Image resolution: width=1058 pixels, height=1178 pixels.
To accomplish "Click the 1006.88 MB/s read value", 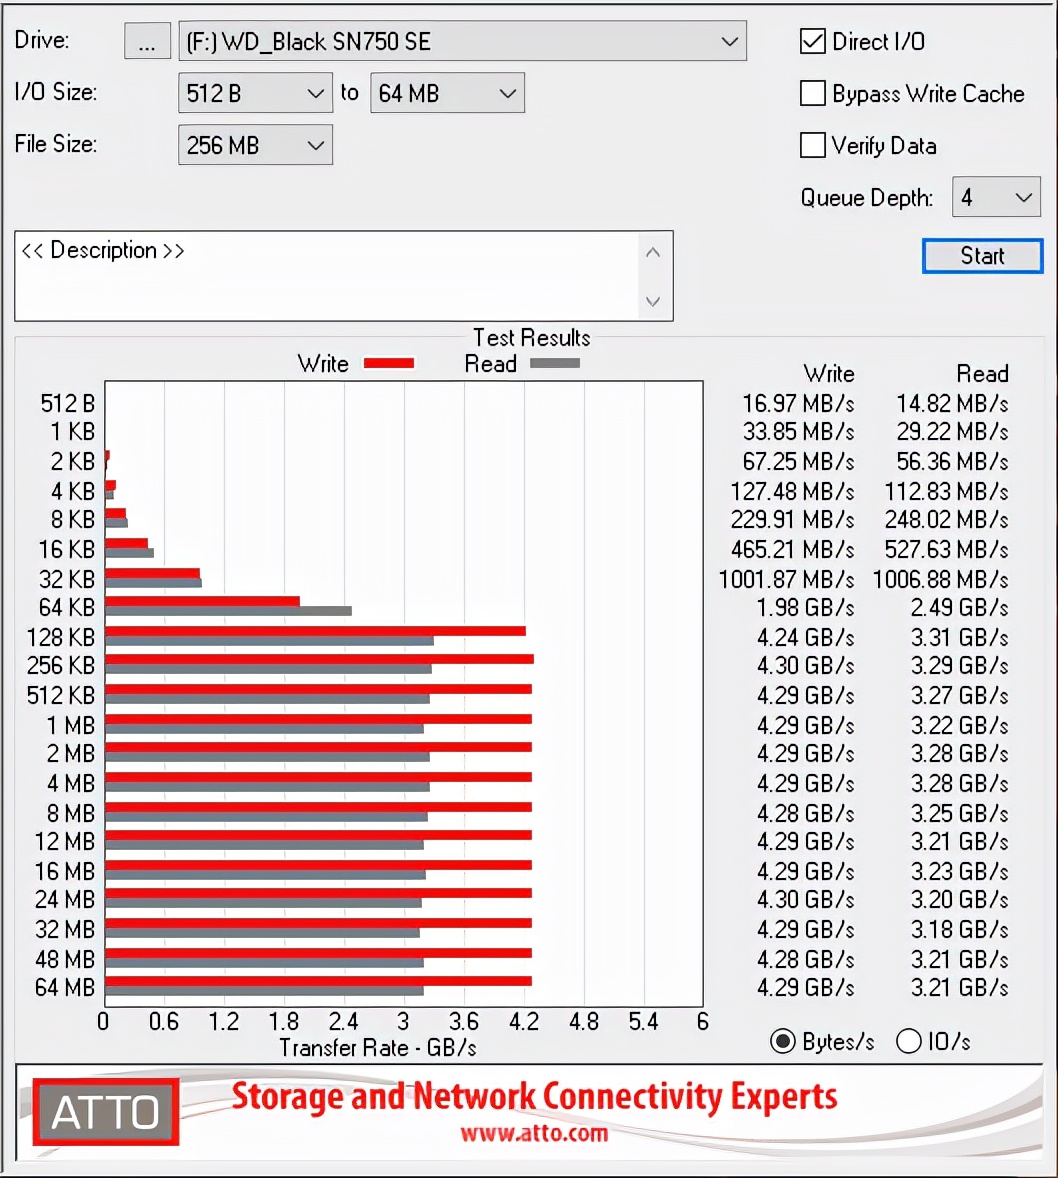I will pos(940,580).
